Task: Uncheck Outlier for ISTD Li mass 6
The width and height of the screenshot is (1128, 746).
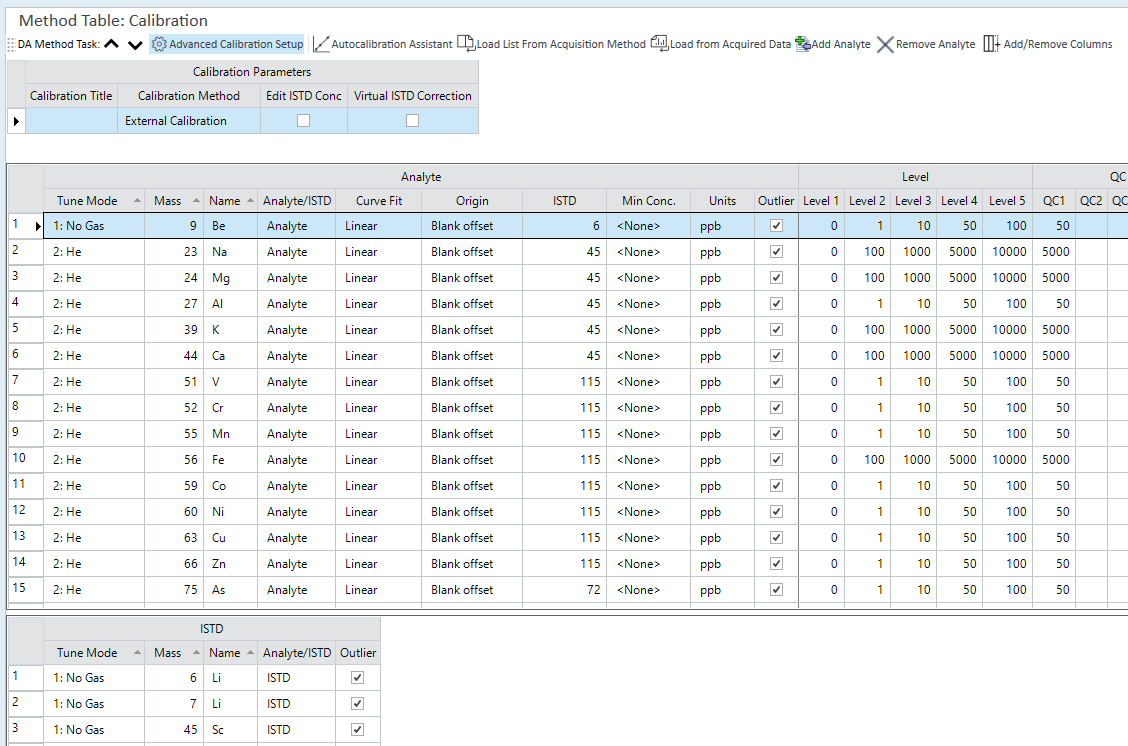Action: tap(358, 678)
